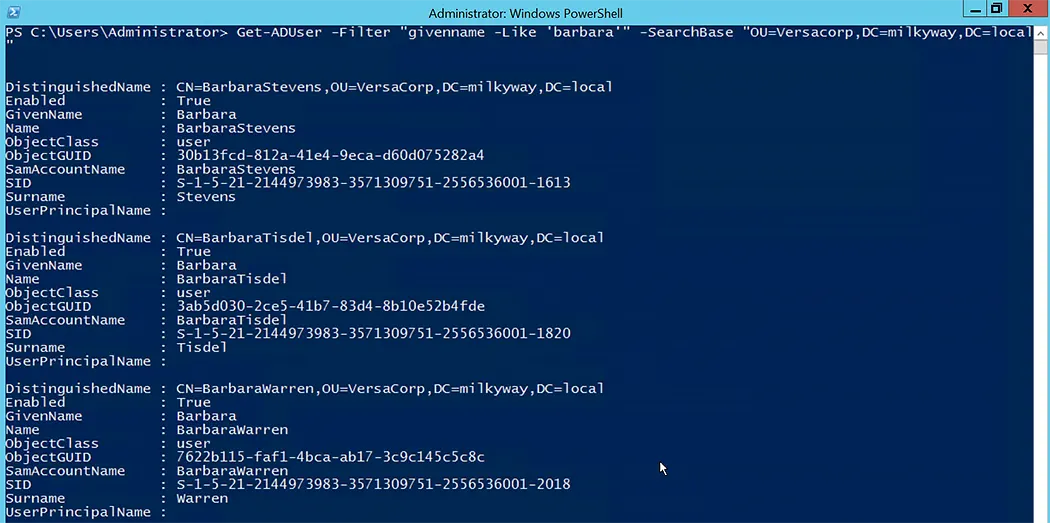The image size is (1050, 523).
Task: Click the Name value 'BarbaraWarren'
Action: coord(232,429)
